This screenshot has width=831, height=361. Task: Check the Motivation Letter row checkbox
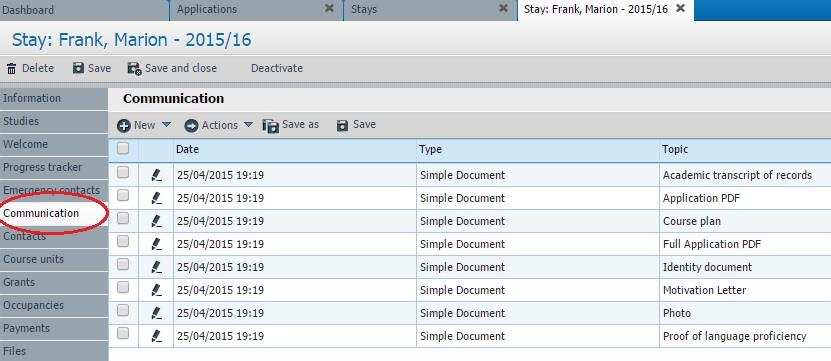point(123,287)
